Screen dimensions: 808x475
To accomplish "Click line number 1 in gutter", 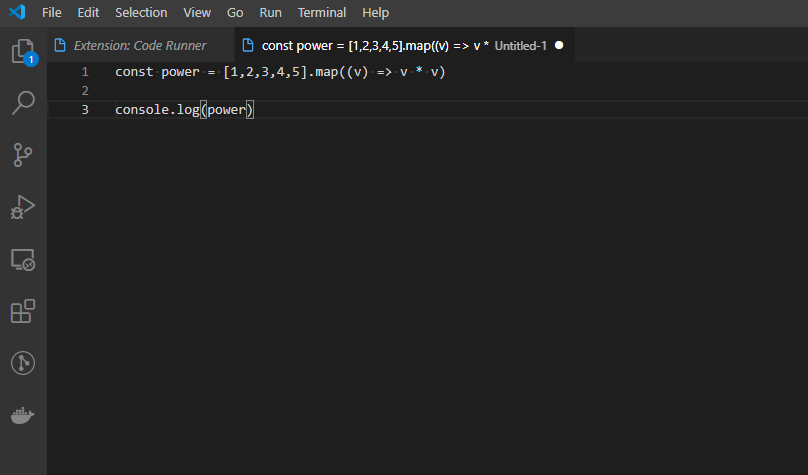I will point(85,72).
